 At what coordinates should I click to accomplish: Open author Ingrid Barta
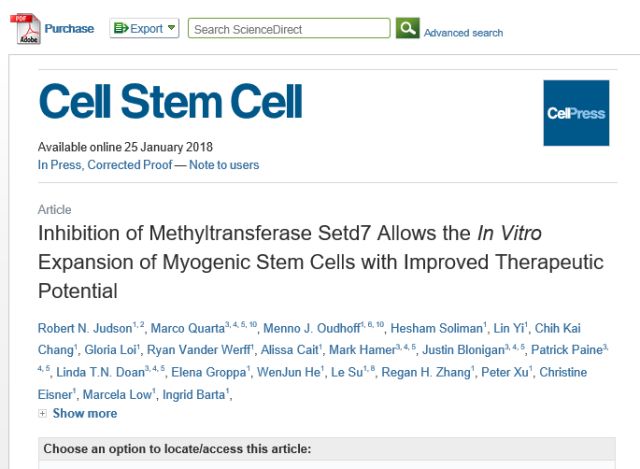point(204,395)
